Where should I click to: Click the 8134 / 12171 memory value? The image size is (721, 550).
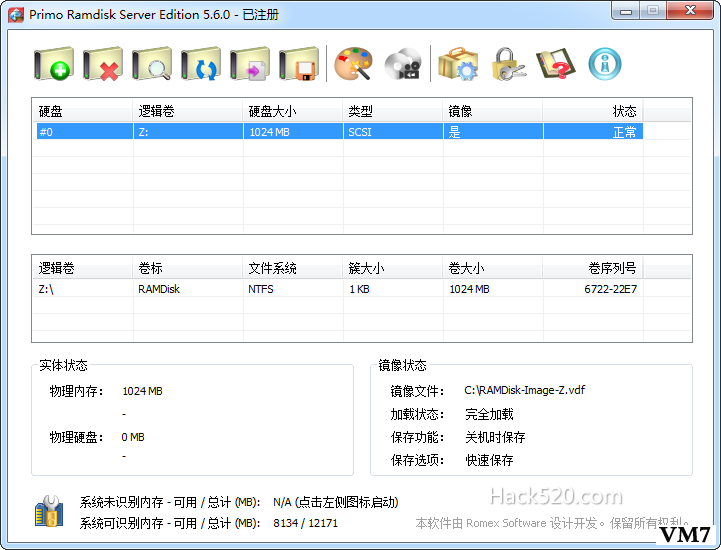click(x=305, y=523)
